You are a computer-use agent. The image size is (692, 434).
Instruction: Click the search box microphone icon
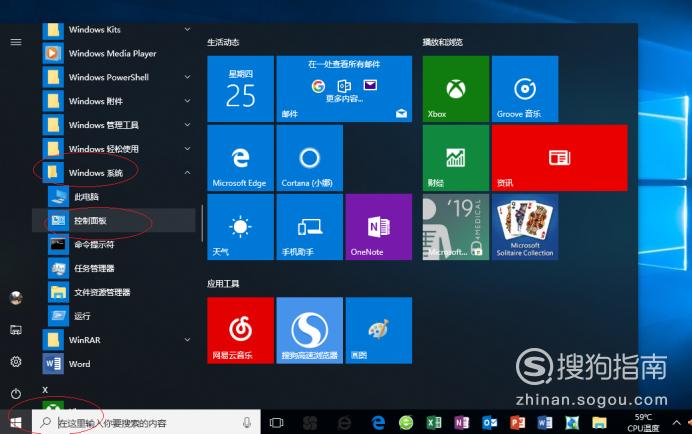(x=247, y=423)
